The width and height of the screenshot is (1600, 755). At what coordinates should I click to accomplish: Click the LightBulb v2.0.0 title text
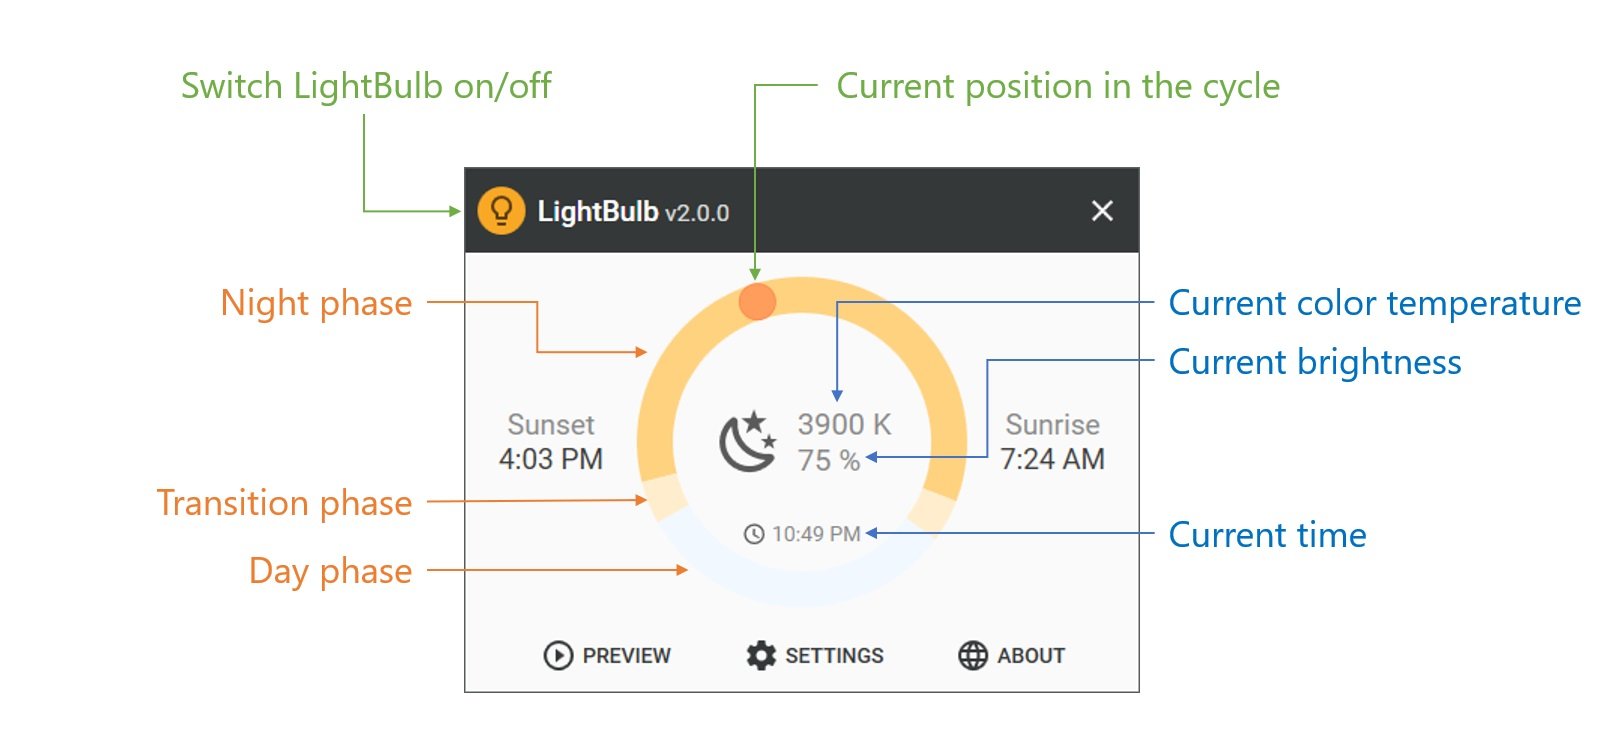click(633, 212)
